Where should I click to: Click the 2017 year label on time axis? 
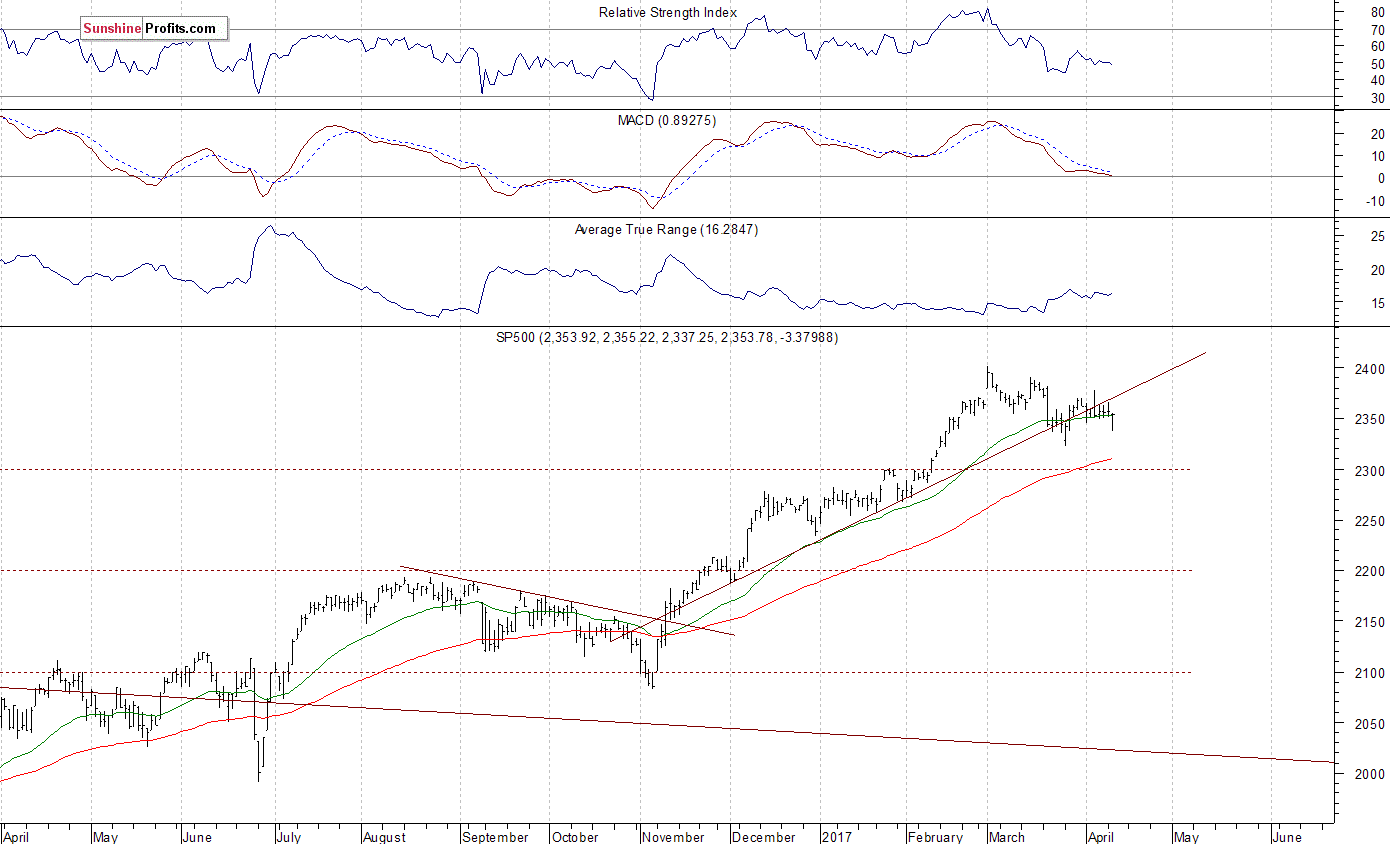tap(836, 837)
